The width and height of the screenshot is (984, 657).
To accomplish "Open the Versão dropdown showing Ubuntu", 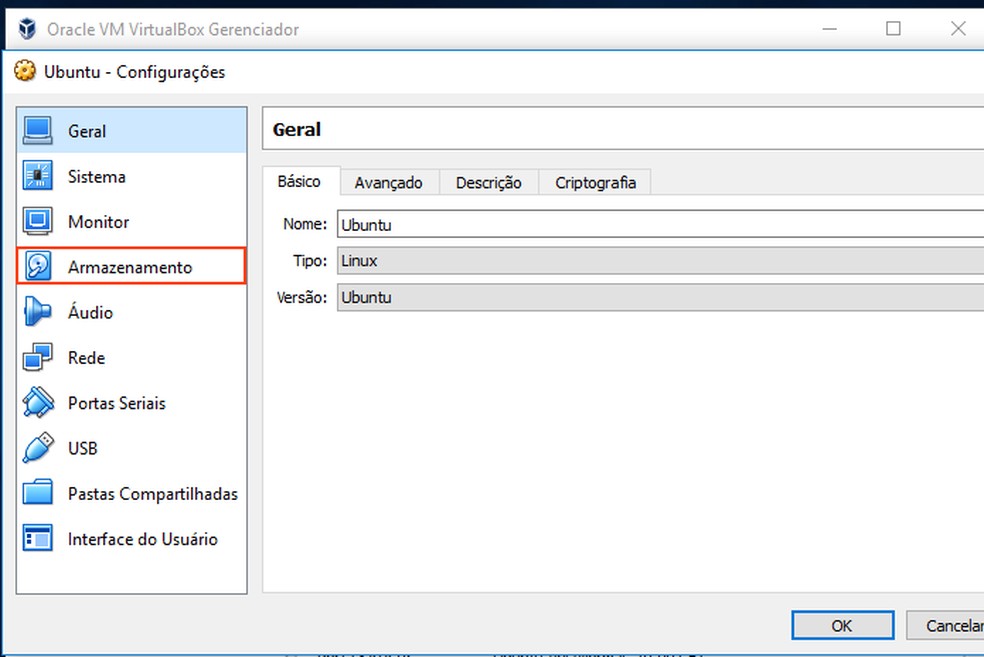I will (x=660, y=297).
